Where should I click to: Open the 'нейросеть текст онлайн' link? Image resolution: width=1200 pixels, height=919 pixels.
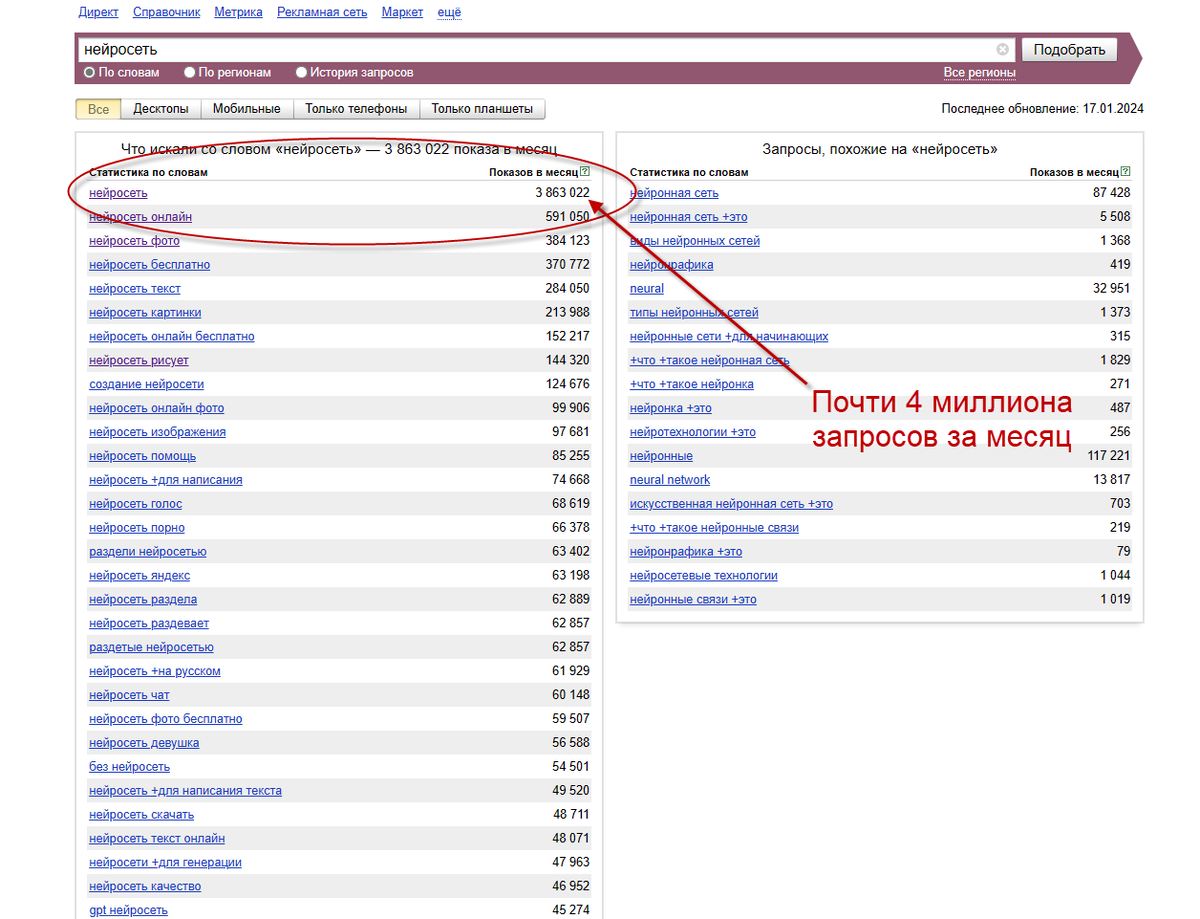tap(157, 839)
